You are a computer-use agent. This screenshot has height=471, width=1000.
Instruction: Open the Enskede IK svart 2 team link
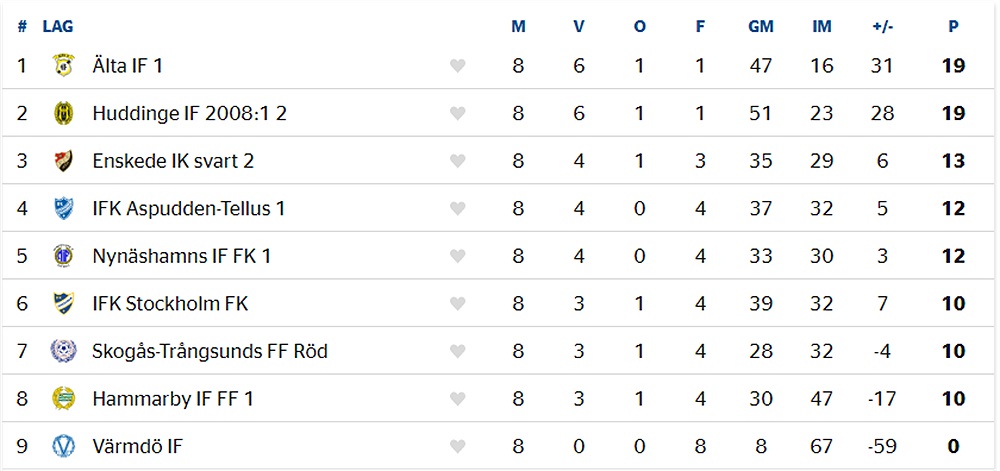pyautogui.click(x=173, y=161)
